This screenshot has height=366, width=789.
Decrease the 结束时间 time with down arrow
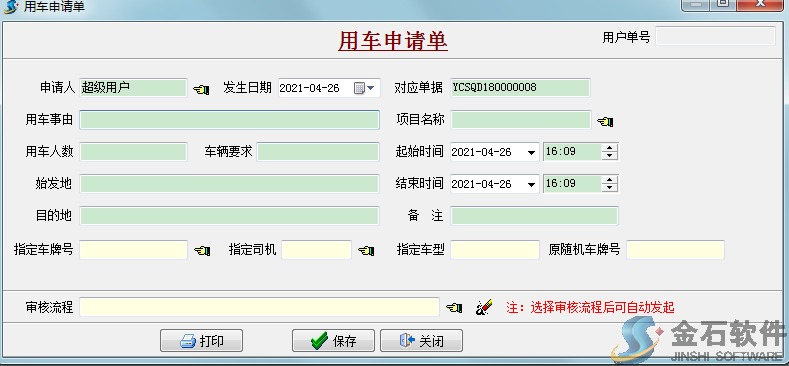(609, 188)
